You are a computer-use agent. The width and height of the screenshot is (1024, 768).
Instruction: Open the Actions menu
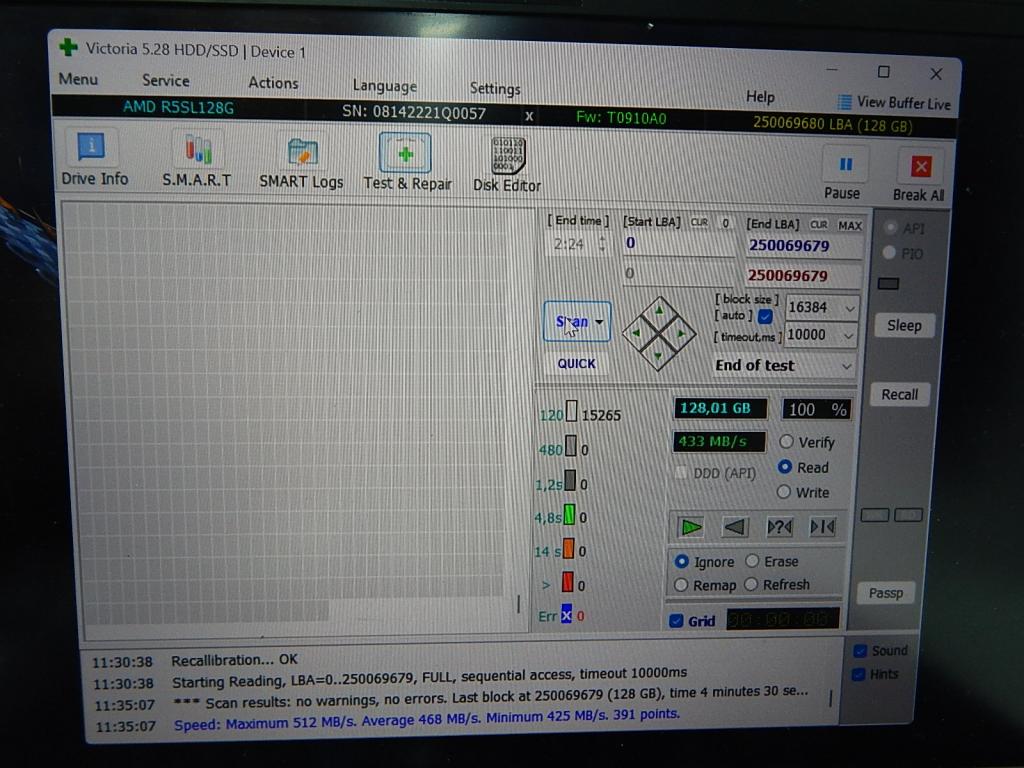click(273, 83)
